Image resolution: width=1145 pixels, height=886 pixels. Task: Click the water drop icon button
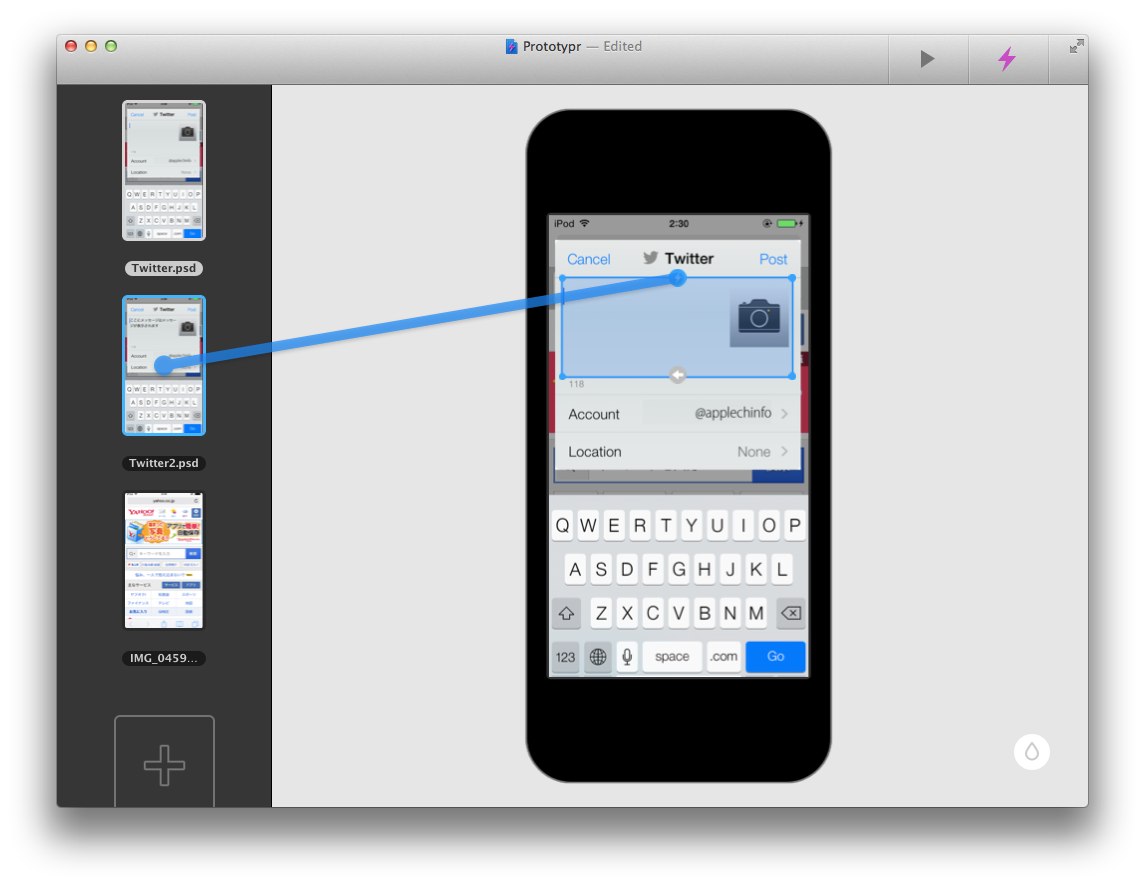click(x=1032, y=752)
